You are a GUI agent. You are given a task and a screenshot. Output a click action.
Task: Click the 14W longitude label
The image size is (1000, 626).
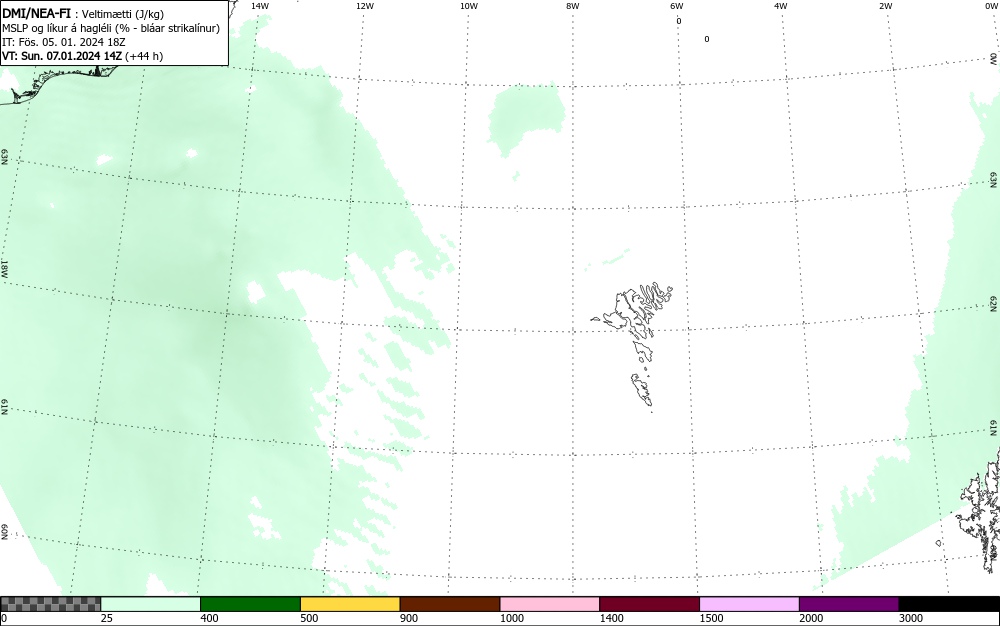[x=260, y=6]
